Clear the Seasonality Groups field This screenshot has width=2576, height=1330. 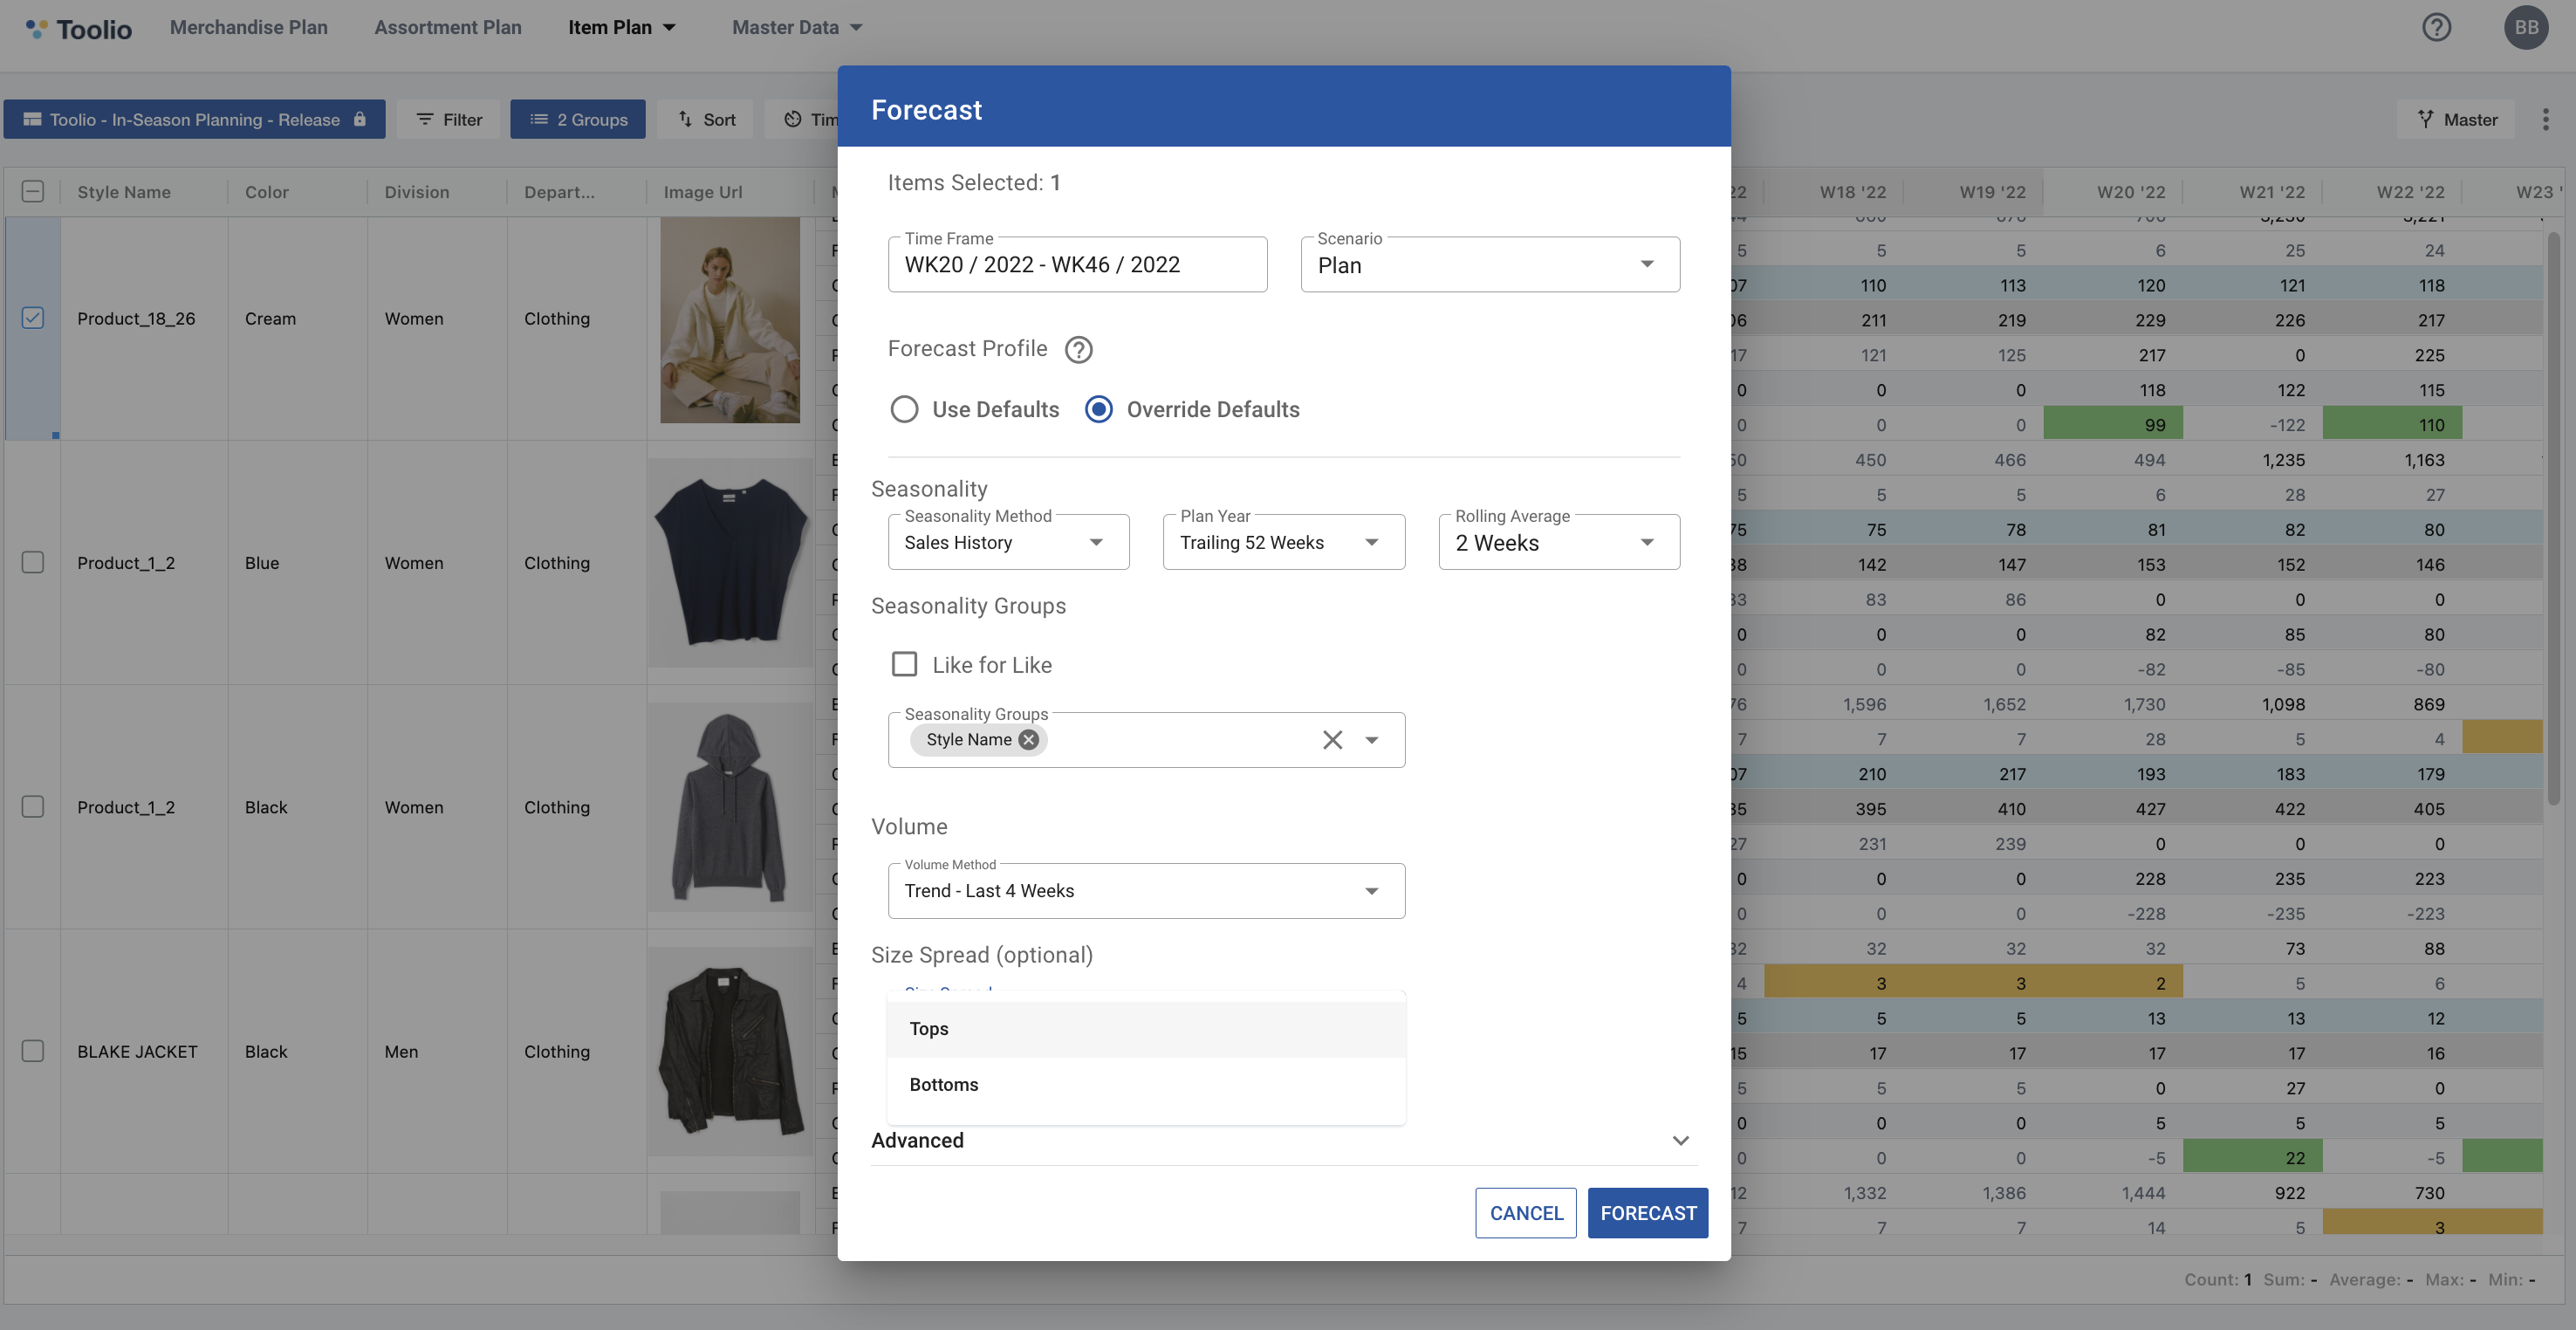1332,740
